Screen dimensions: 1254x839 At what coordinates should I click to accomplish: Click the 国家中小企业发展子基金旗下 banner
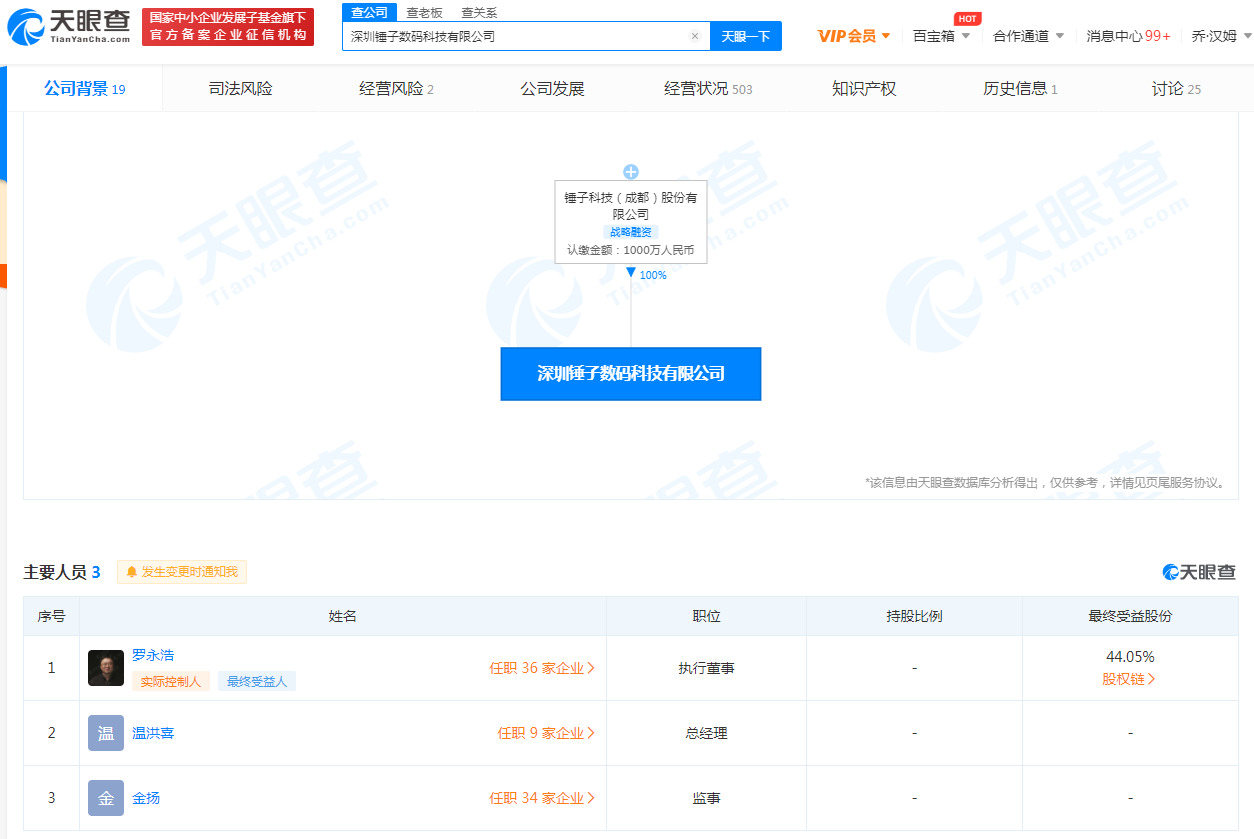pyautogui.click(x=228, y=27)
